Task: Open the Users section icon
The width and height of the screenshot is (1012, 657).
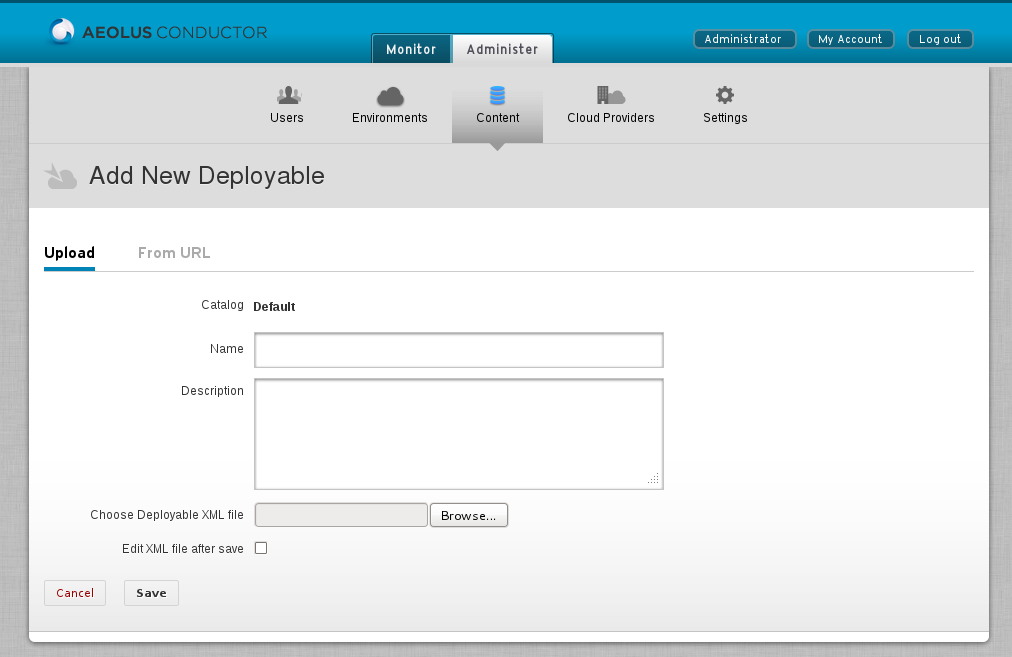Action: point(288,96)
